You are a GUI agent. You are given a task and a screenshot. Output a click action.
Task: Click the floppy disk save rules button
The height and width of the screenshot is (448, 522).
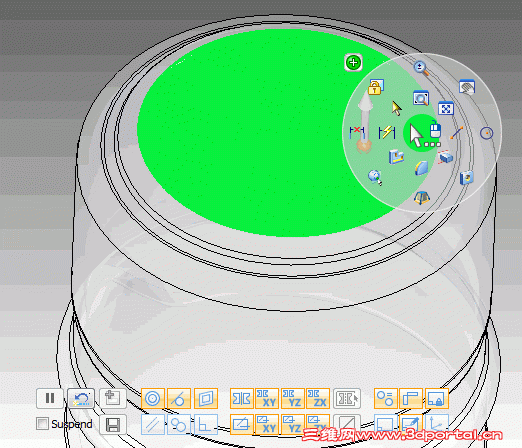(x=113, y=424)
